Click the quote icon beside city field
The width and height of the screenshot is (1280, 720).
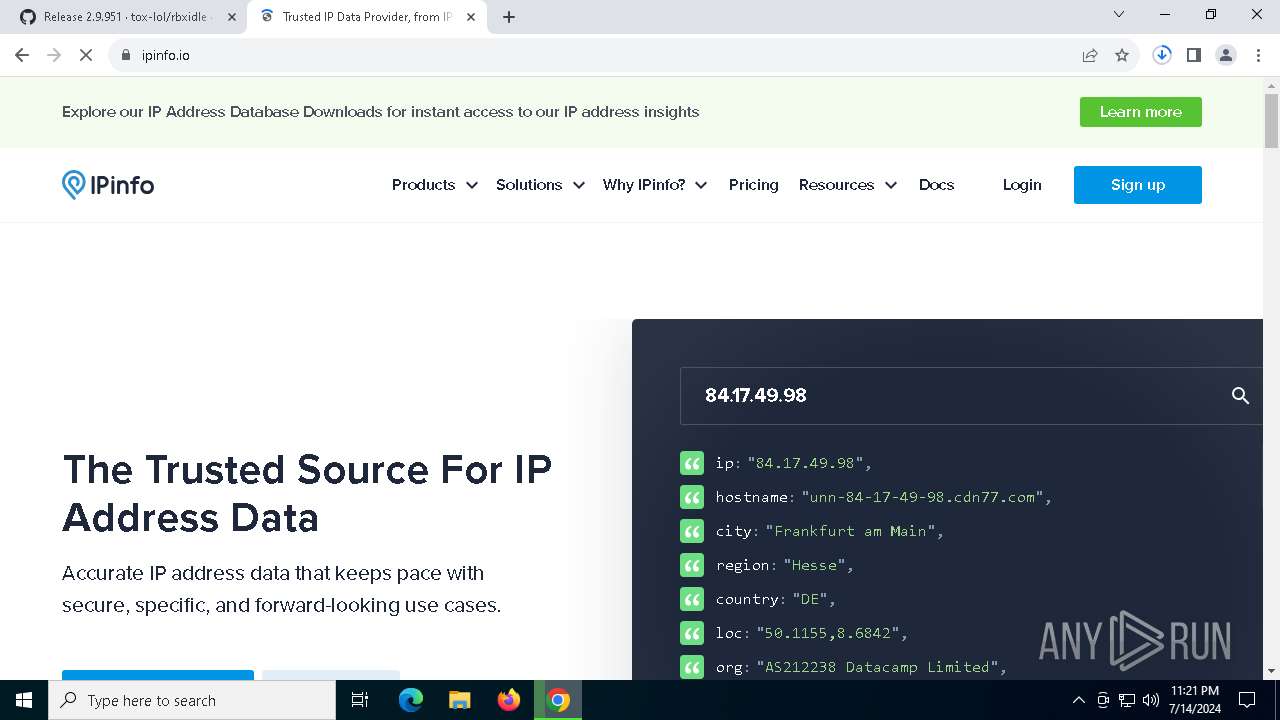[x=692, y=531]
